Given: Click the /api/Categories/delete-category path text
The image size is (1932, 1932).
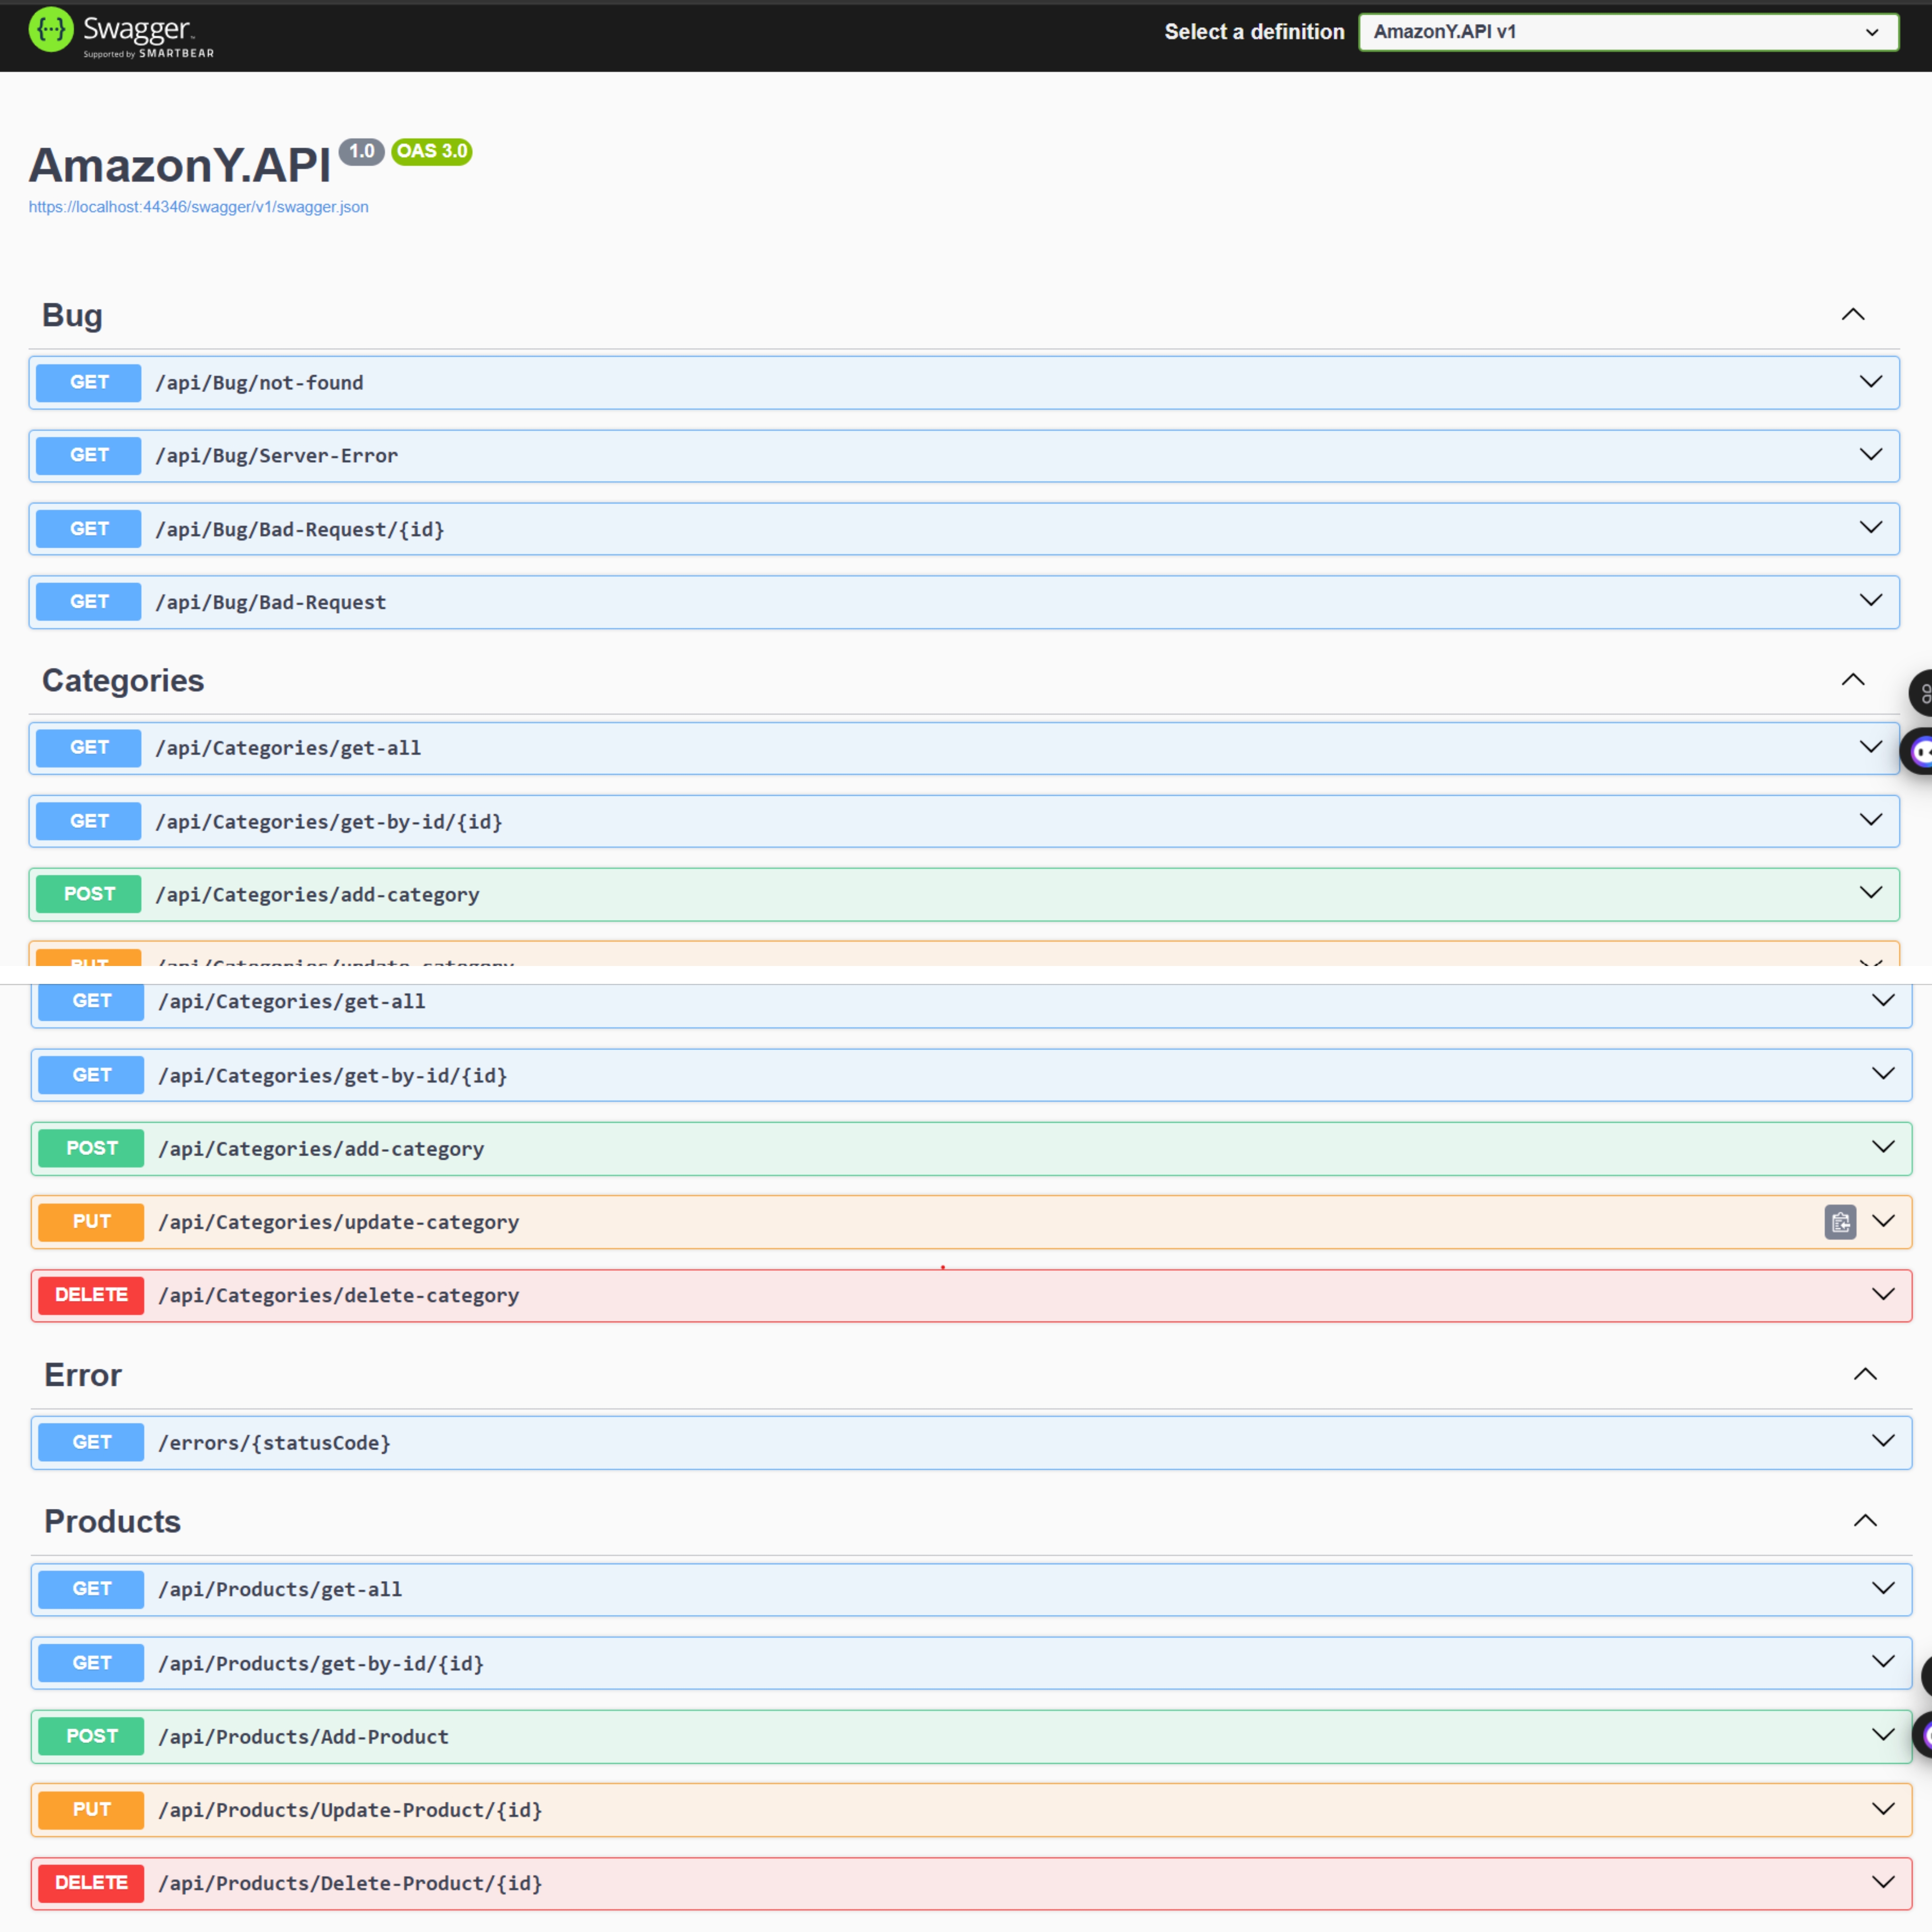Looking at the screenshot, I should (339, 1296).
